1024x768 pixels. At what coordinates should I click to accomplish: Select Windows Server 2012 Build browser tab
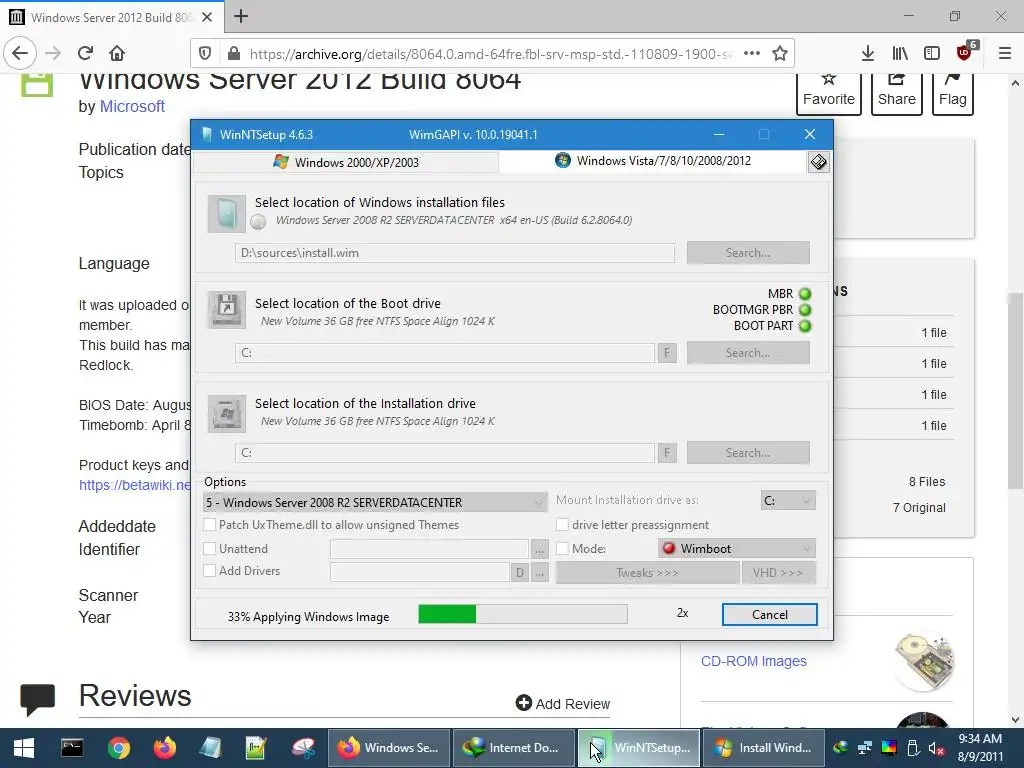[112, 17]
